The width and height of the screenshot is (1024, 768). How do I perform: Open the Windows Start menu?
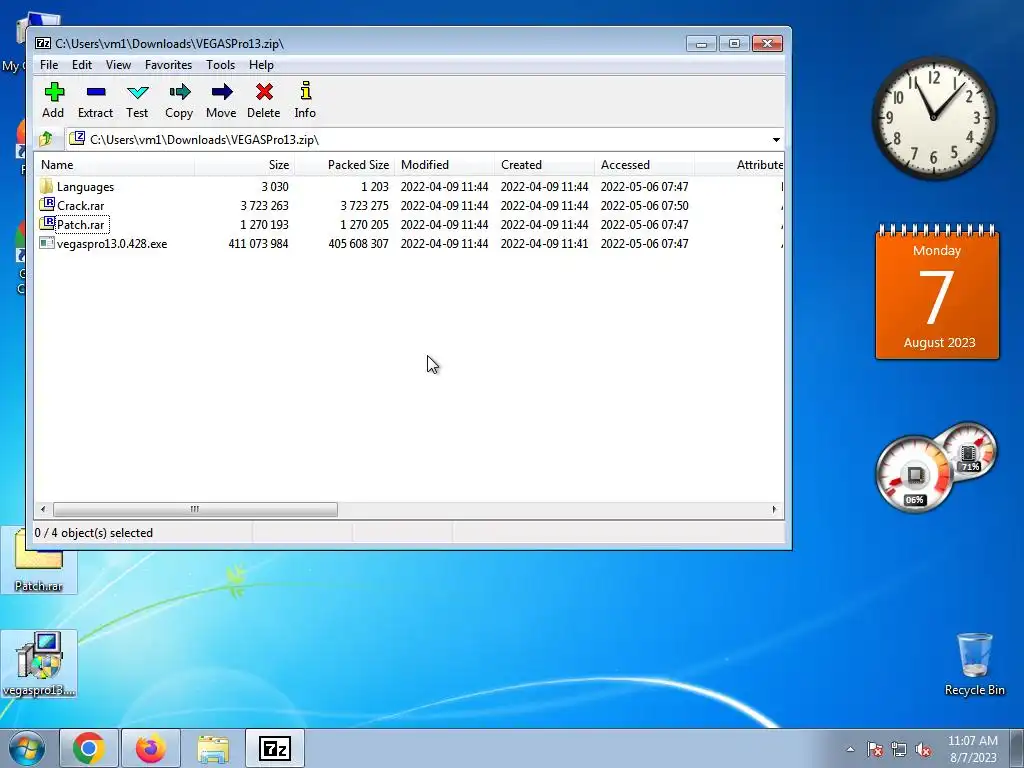27,748
